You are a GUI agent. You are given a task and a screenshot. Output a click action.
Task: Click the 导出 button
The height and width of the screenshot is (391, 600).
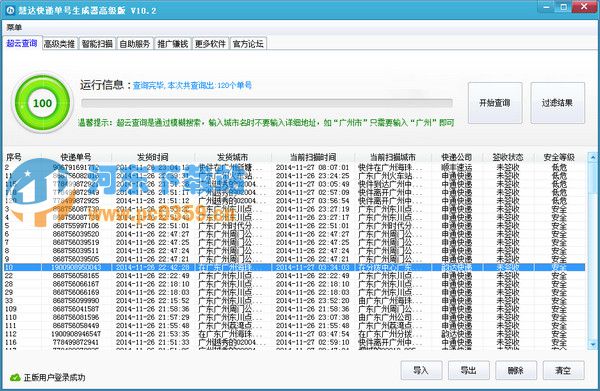(469, 370)
